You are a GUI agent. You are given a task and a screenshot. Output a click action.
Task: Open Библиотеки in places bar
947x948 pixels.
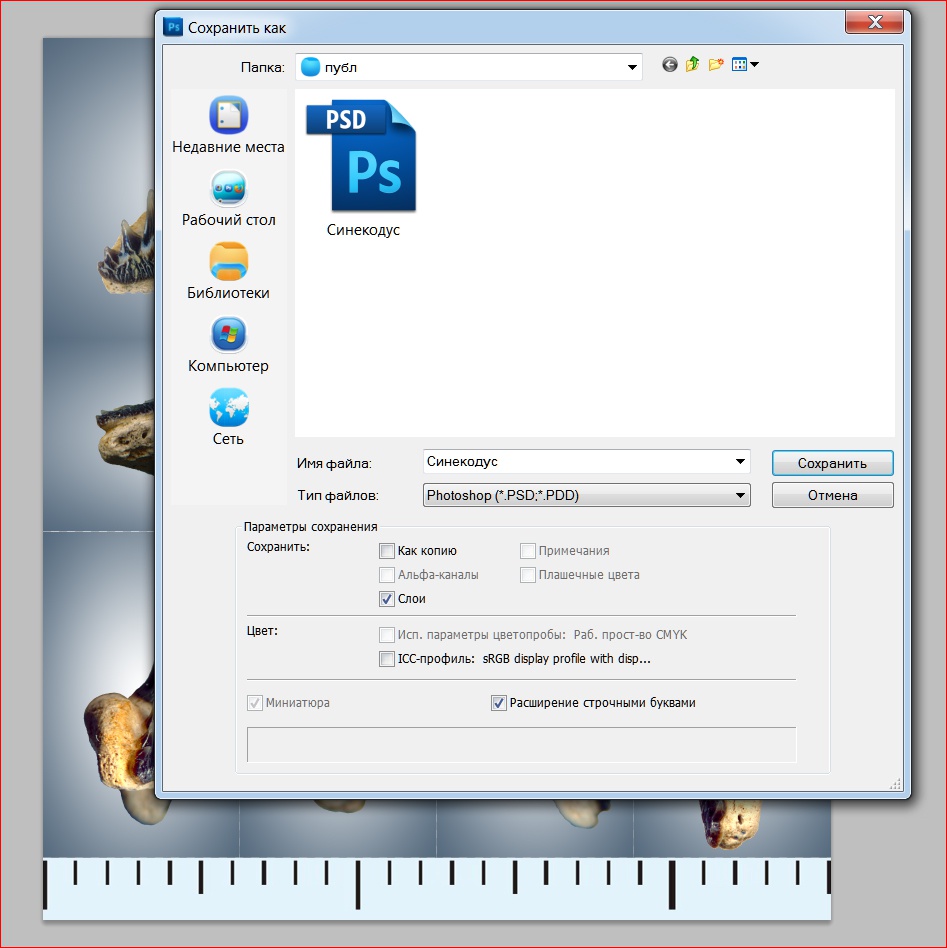click(228, 272)
